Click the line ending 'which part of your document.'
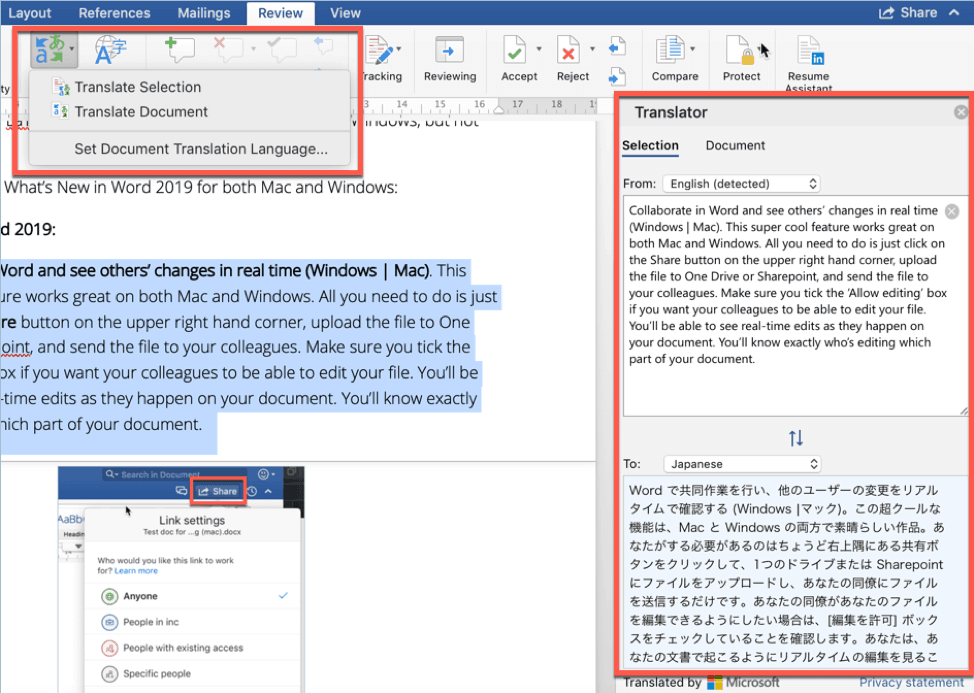The image size is (974, 693). 101,424
